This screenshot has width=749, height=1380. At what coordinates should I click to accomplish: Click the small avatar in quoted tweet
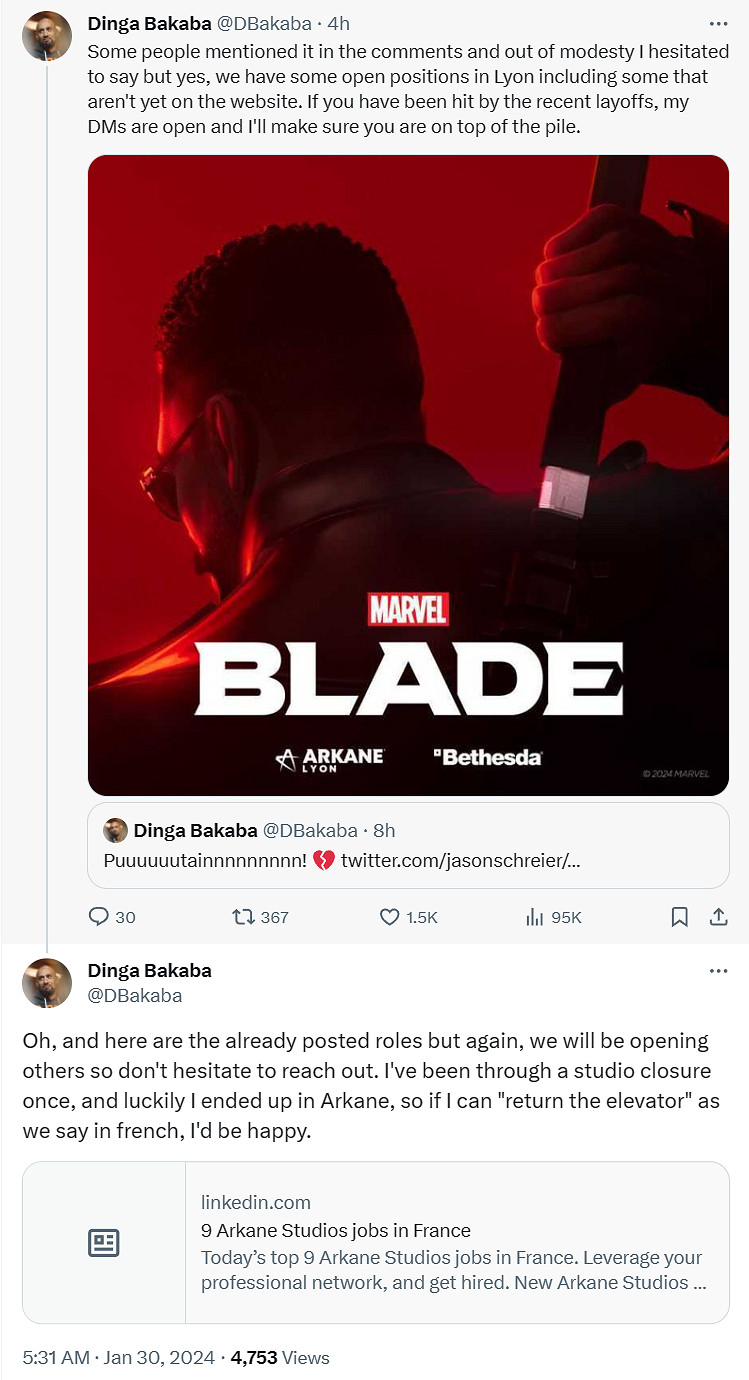[x=116, y=830]
